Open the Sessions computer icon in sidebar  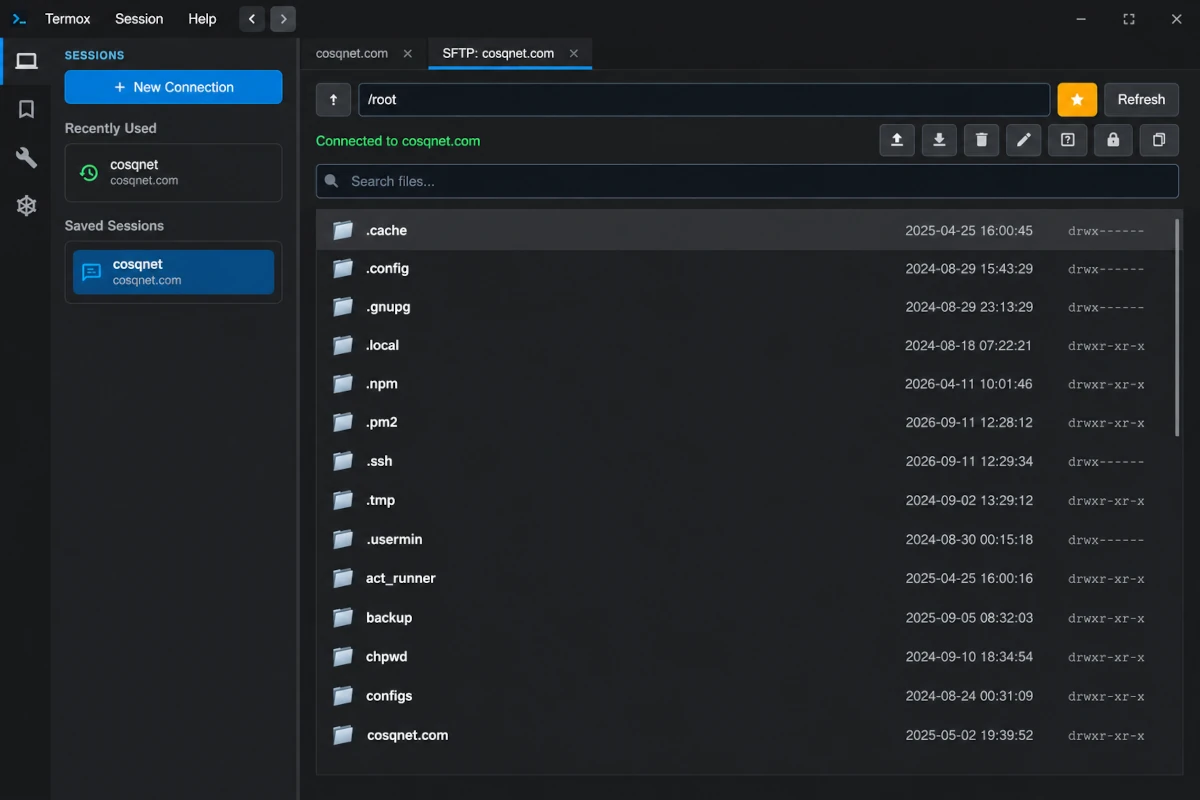coord(27,61)
